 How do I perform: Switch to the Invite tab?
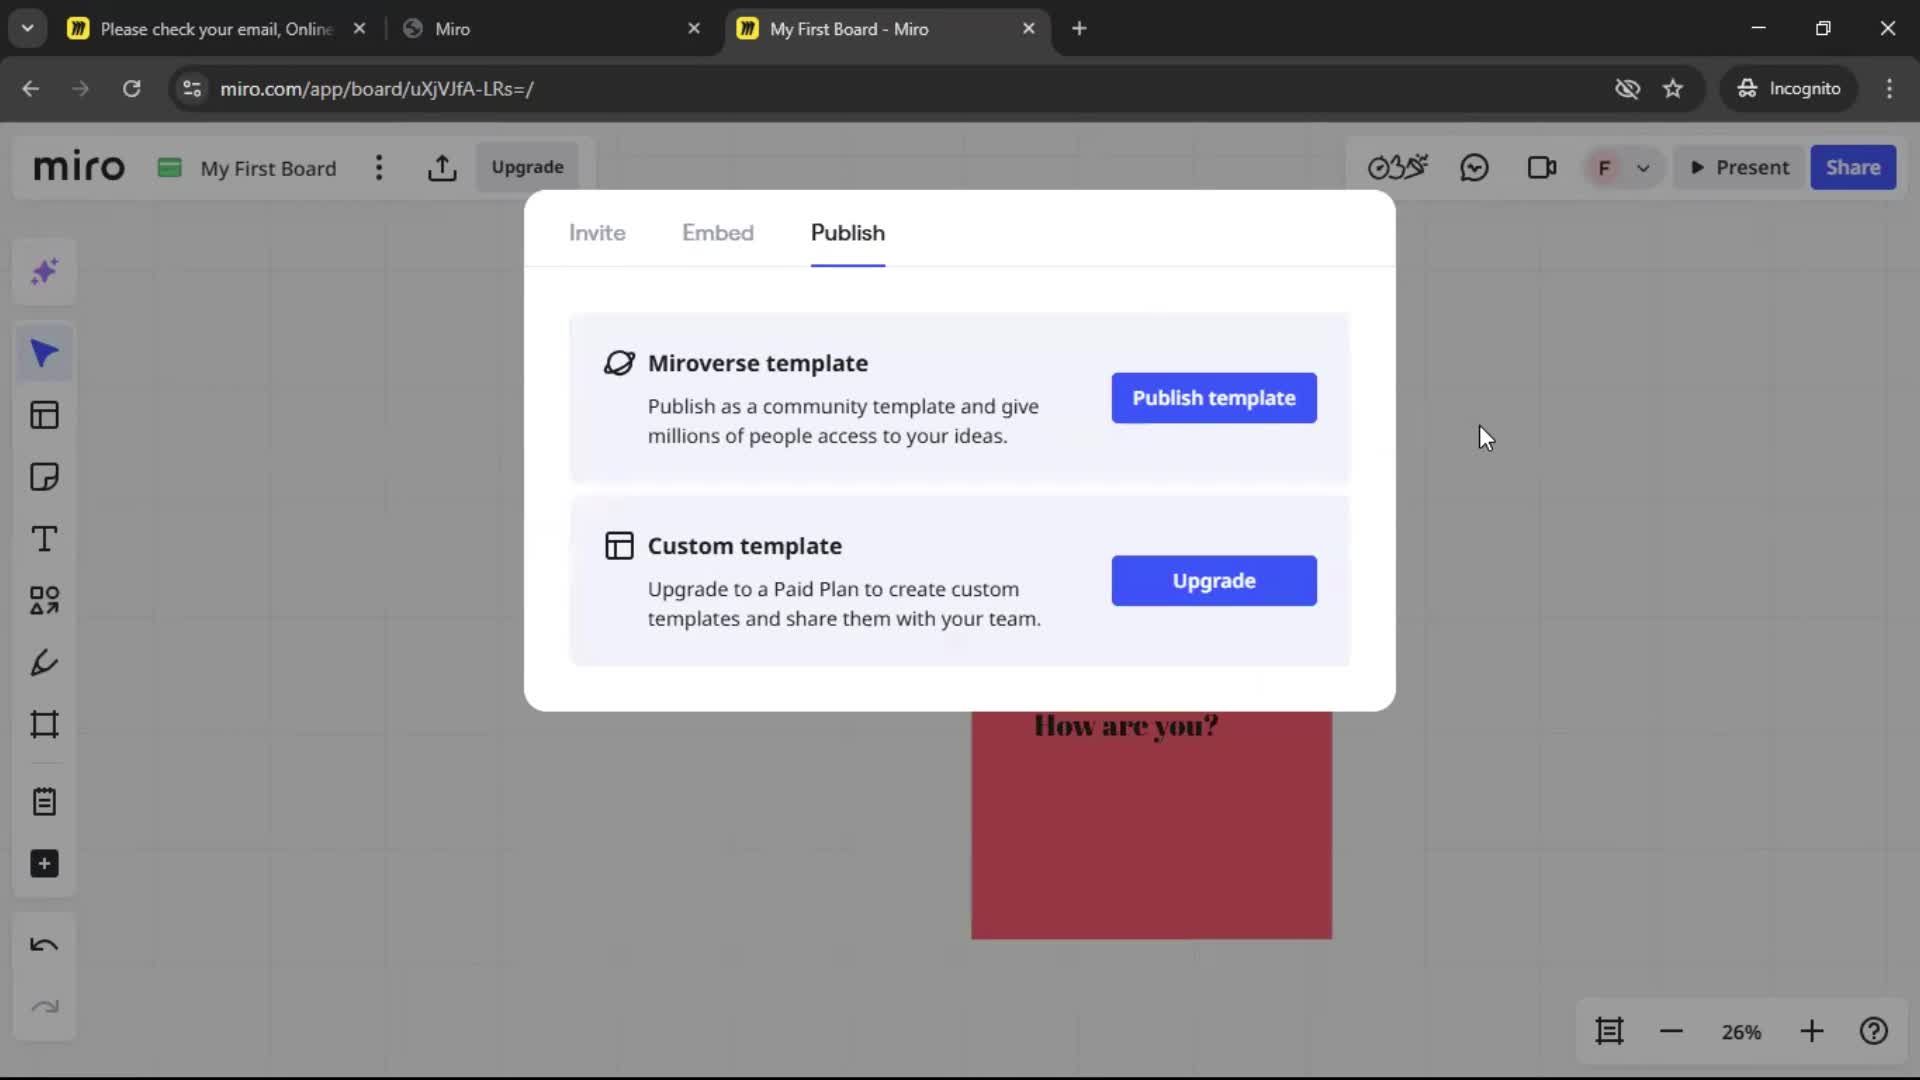[597, 232]
